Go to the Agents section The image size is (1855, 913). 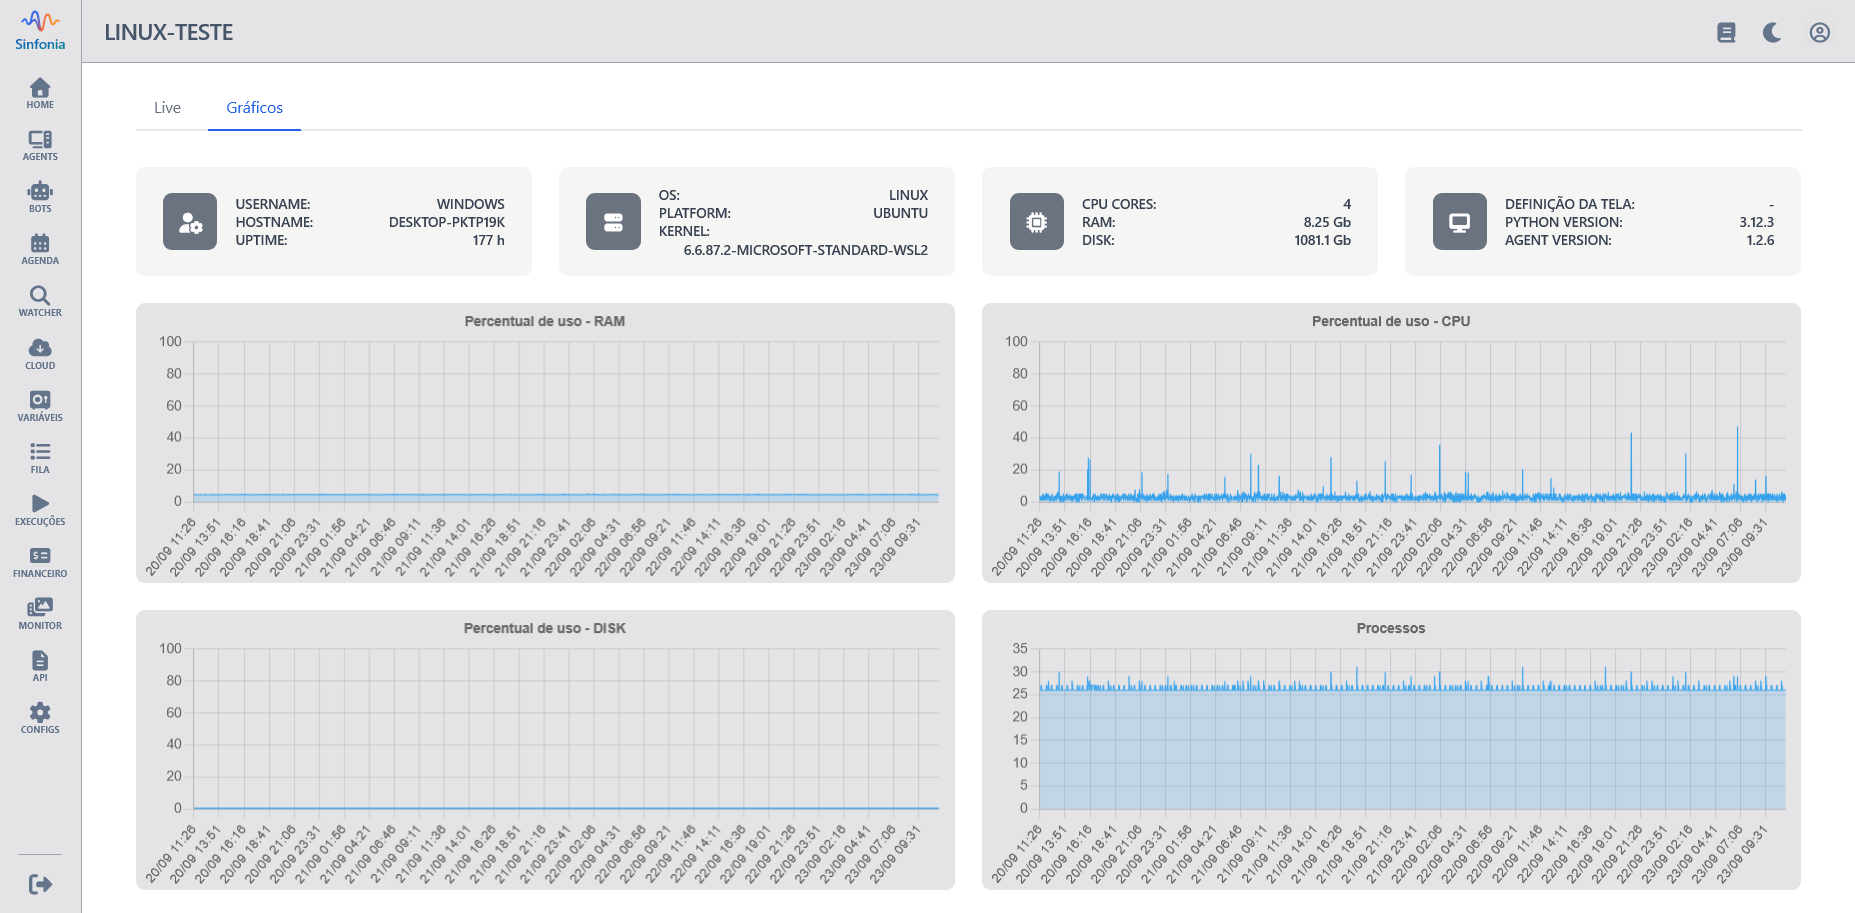40,145
